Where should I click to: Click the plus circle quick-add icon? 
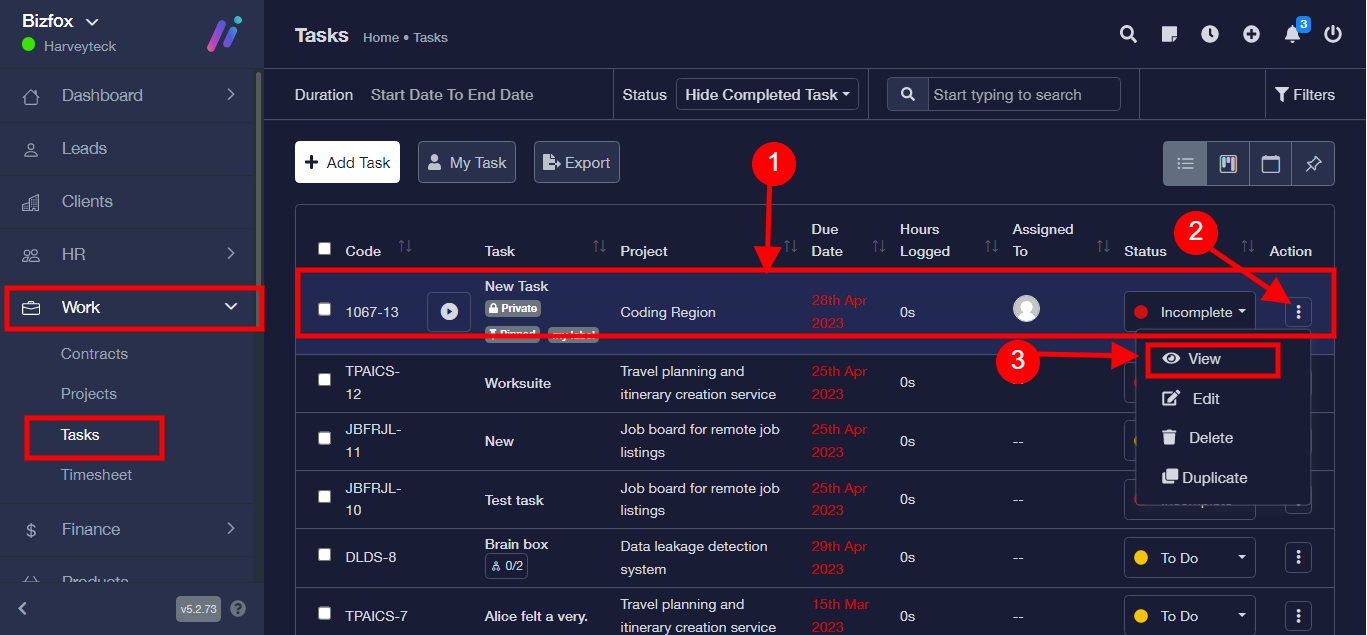[x=1251, y=34]
